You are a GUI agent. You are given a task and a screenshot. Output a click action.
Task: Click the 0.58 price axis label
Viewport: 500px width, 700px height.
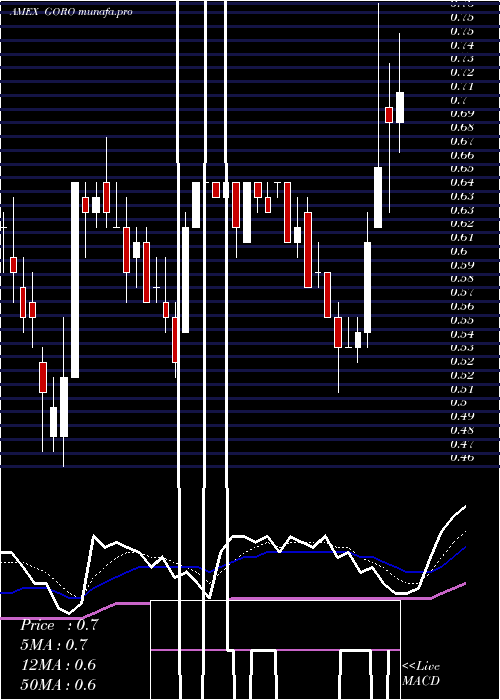click(462, 279)
